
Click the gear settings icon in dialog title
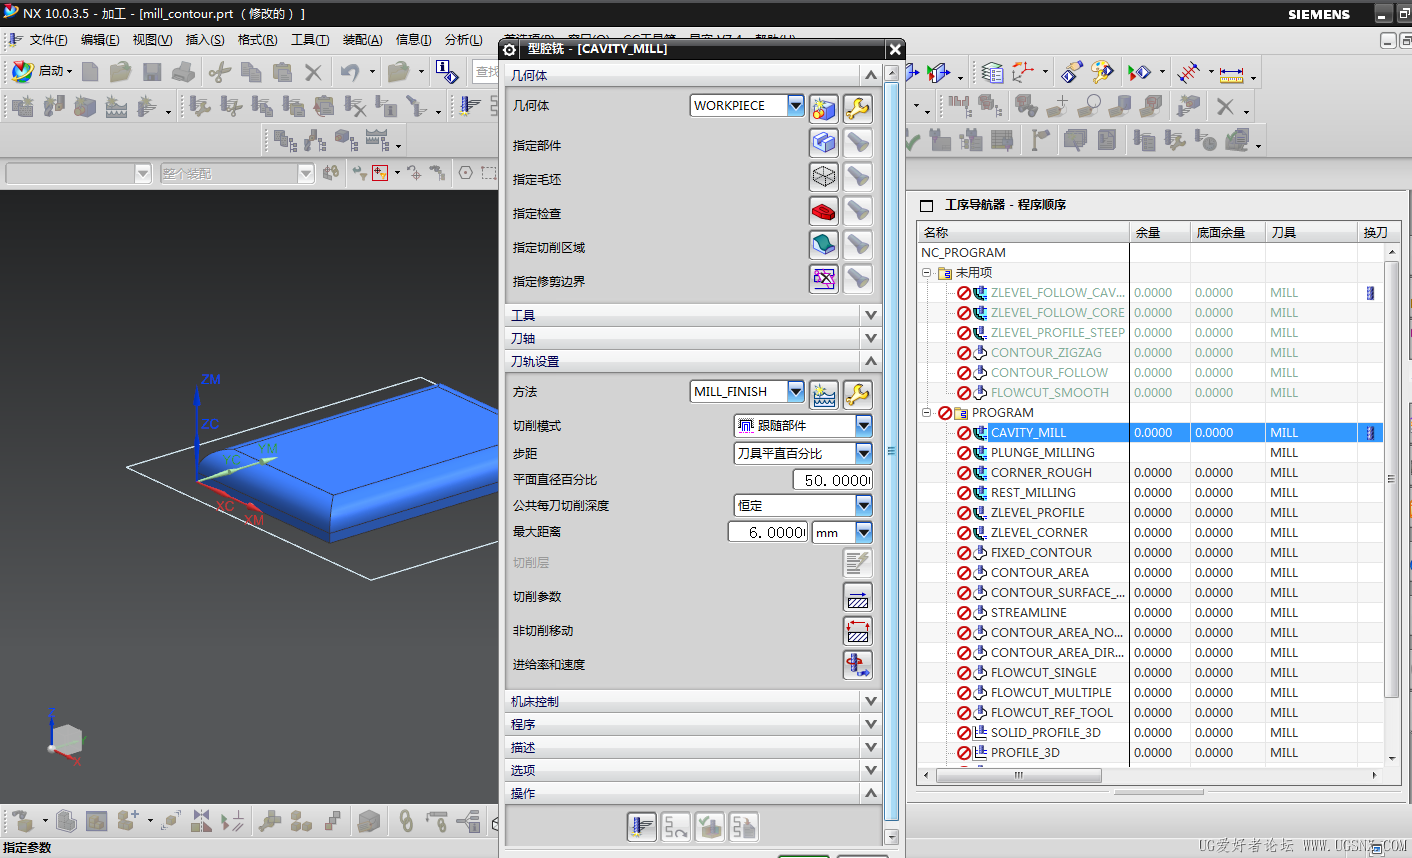click(x=510, y=49)
